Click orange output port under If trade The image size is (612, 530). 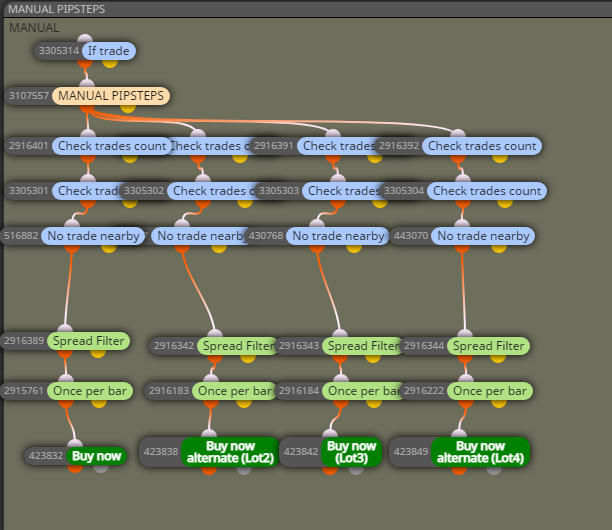pyautogui.click(x=85, y=63)
